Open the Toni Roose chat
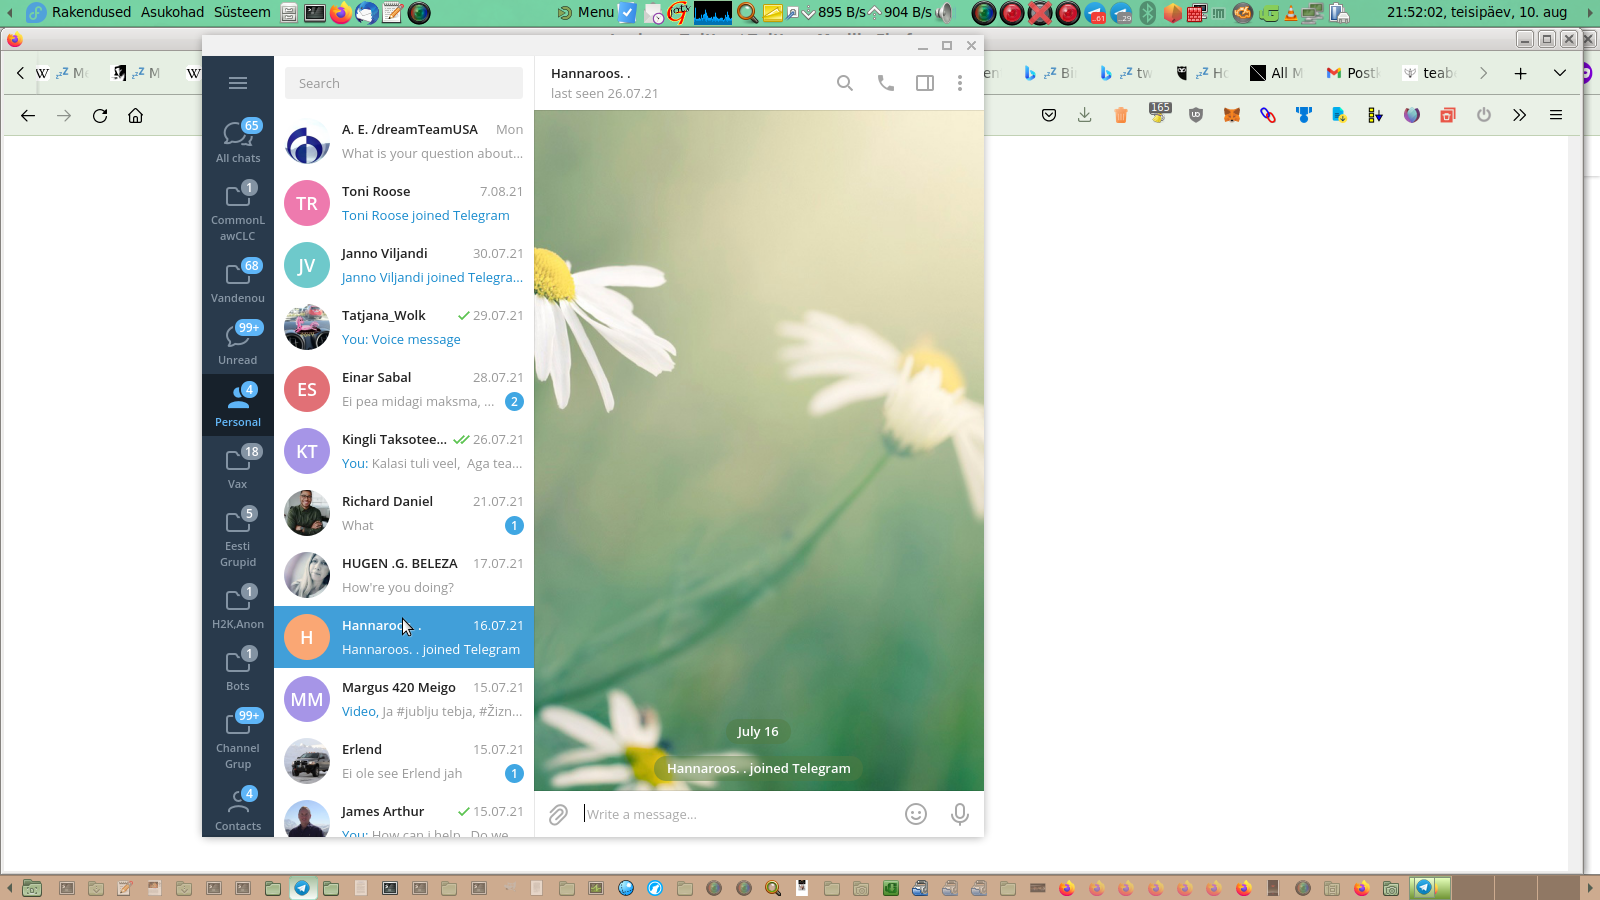 pos(404,203)
